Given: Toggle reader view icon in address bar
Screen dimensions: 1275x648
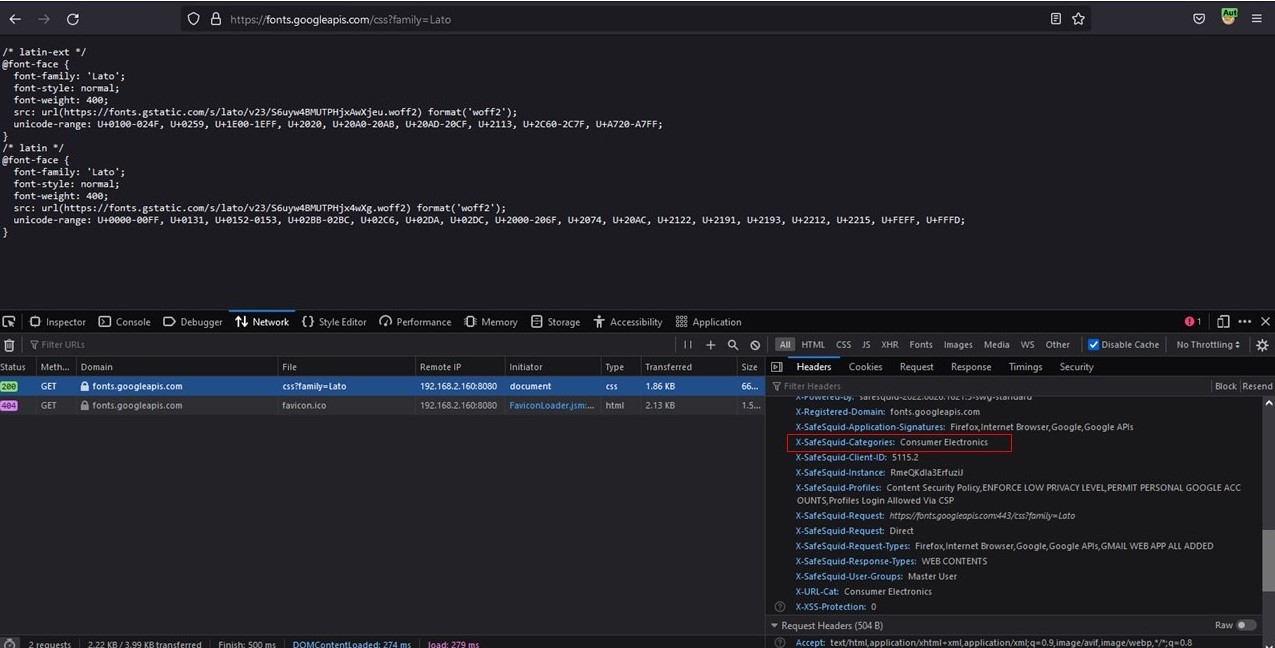Looking at the screenshot, I should click(1056, 19).
